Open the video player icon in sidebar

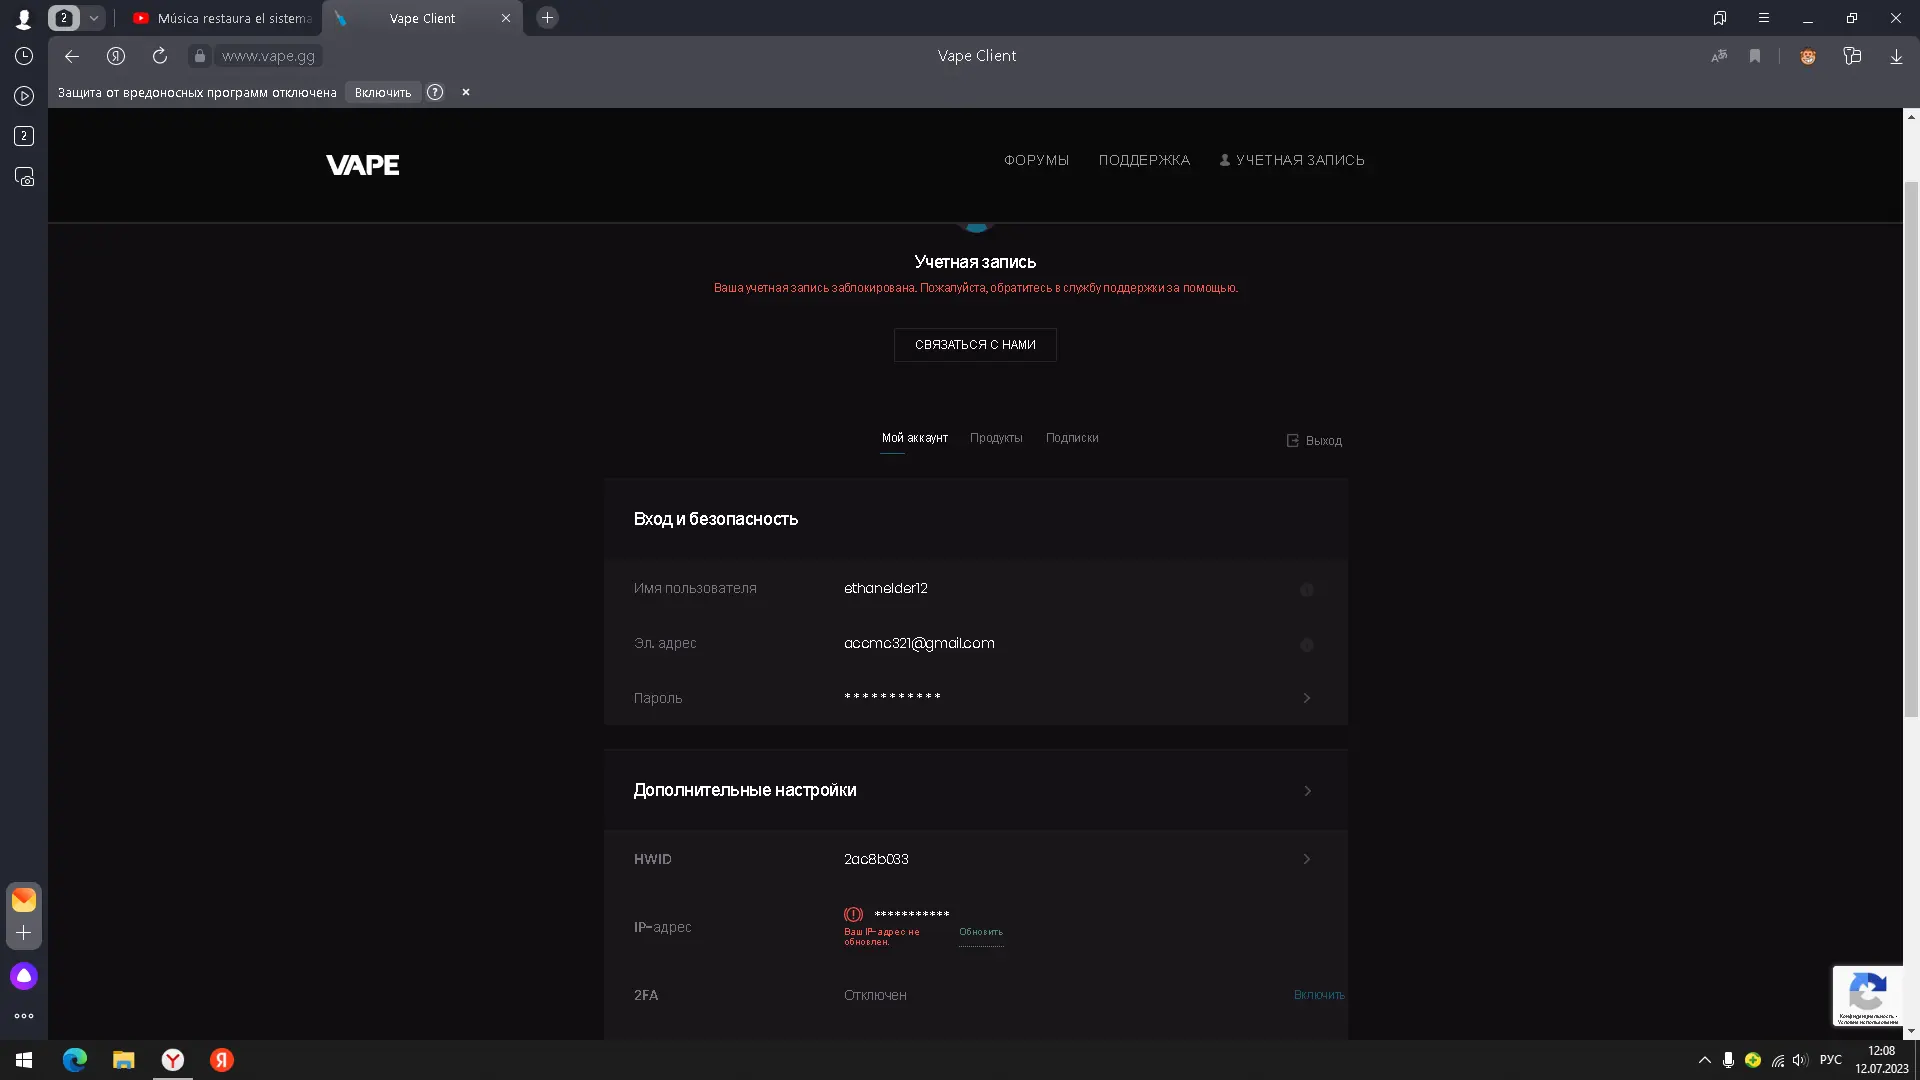[24, 96]
